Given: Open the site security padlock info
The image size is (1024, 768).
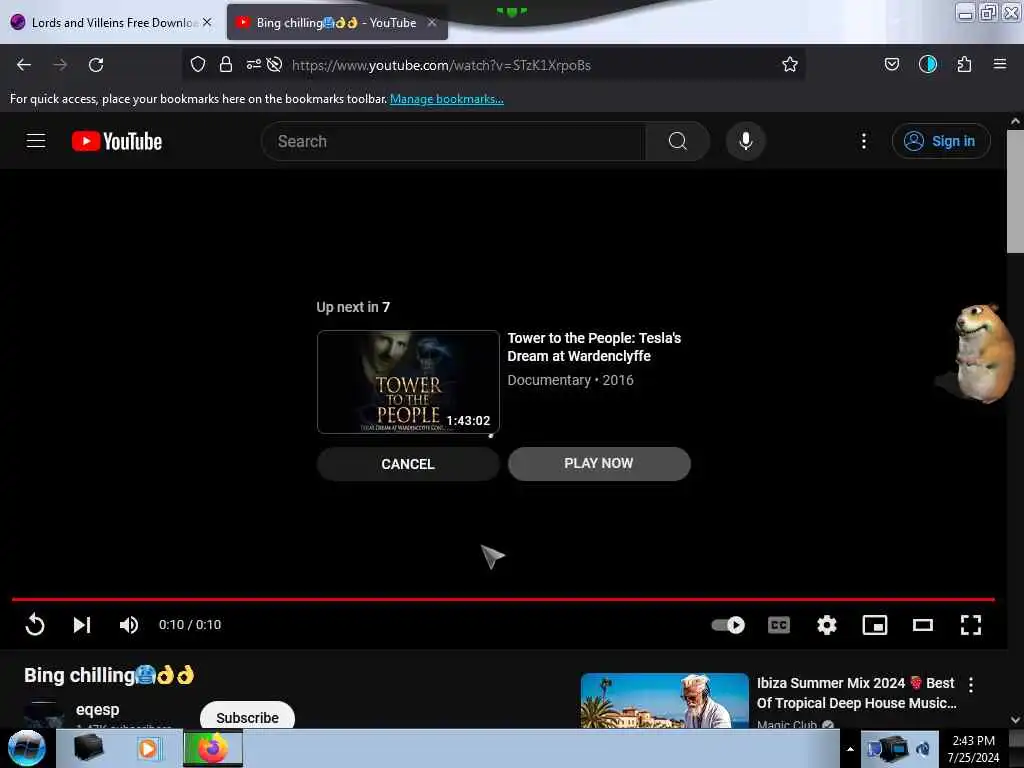Looking at the screenshot, I should coord(226,64).
